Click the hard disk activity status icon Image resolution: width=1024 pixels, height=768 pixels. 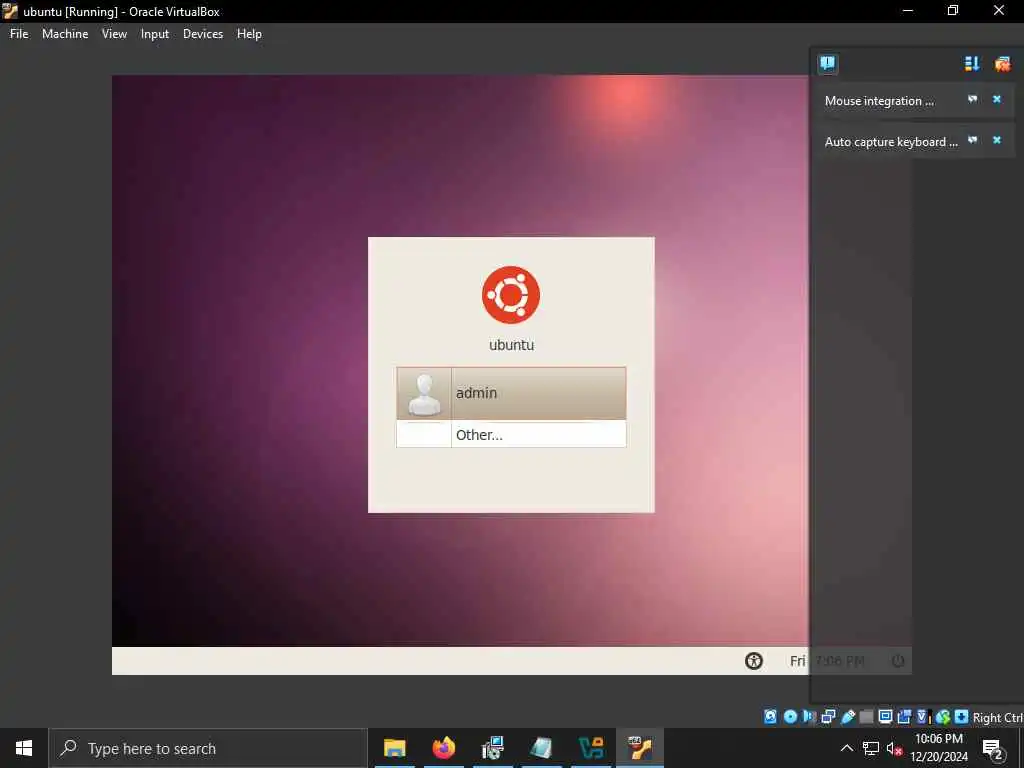tap(771, 717)
